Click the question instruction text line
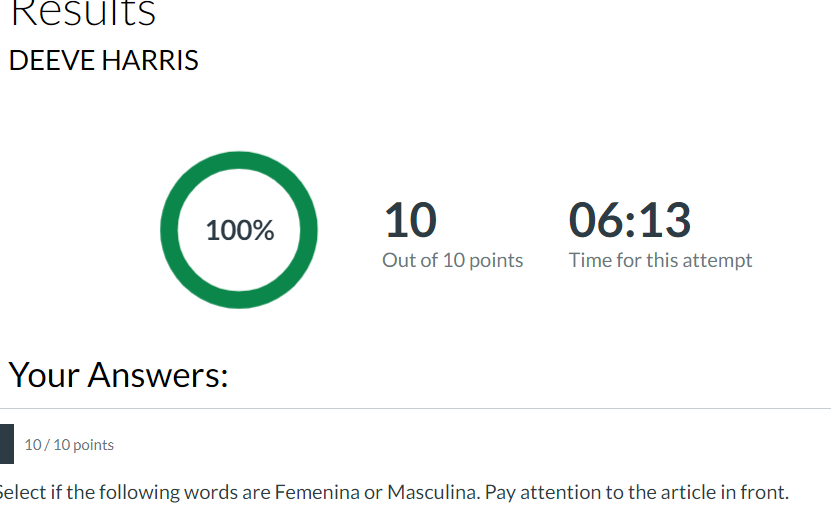831x508 pixels. coord(394,493)
